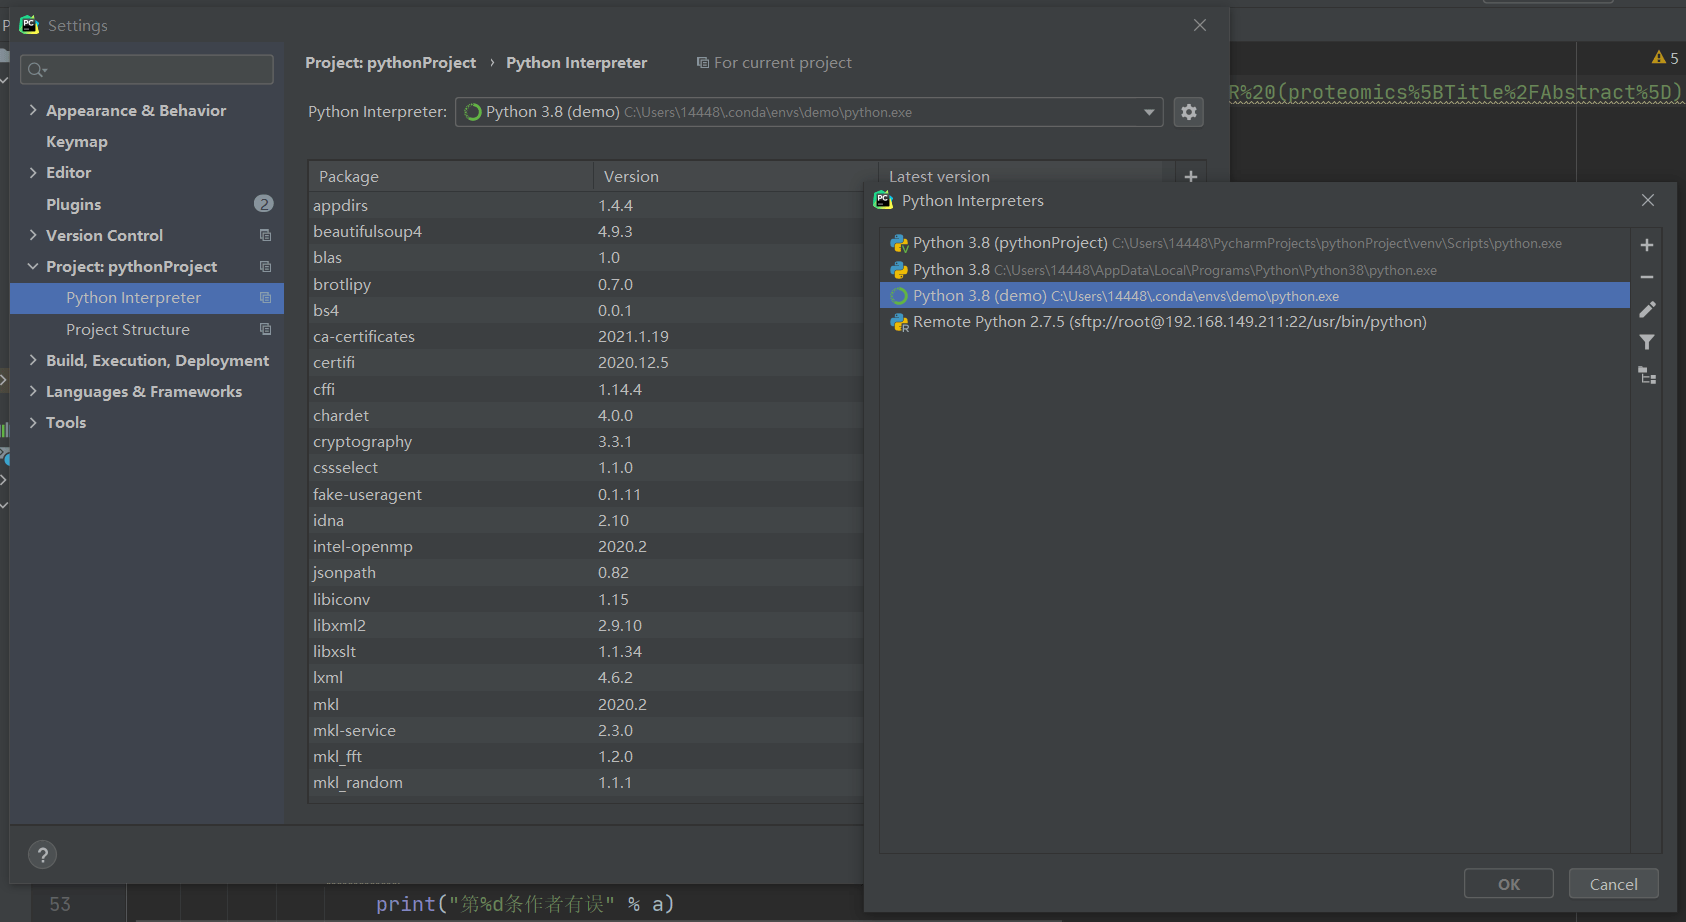Image resolution: width=1686 pixels, height=922 pixels.
Task: Select the ca-certificates package row
Action: pos(586,336)
